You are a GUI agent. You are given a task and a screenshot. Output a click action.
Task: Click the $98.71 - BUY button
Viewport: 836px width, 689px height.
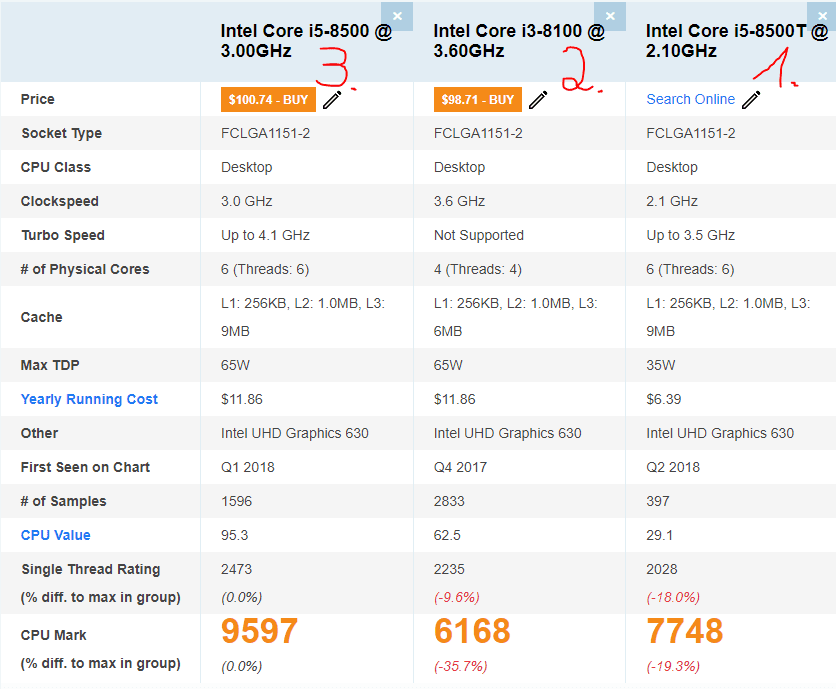click(x=478, y=100)
